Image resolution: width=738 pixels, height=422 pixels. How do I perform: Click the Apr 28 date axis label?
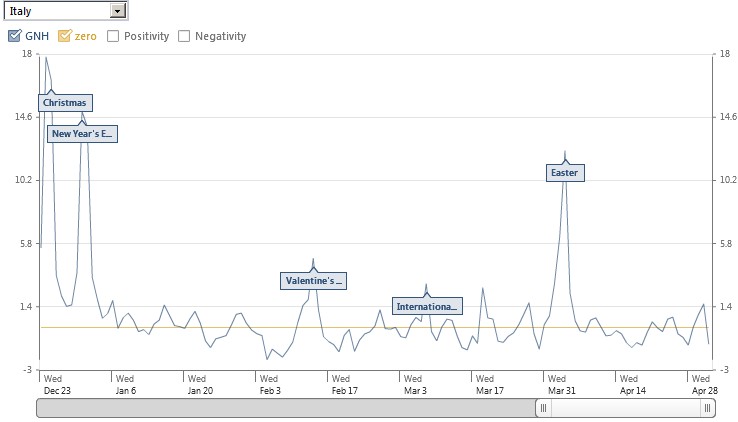coord(704,391)
